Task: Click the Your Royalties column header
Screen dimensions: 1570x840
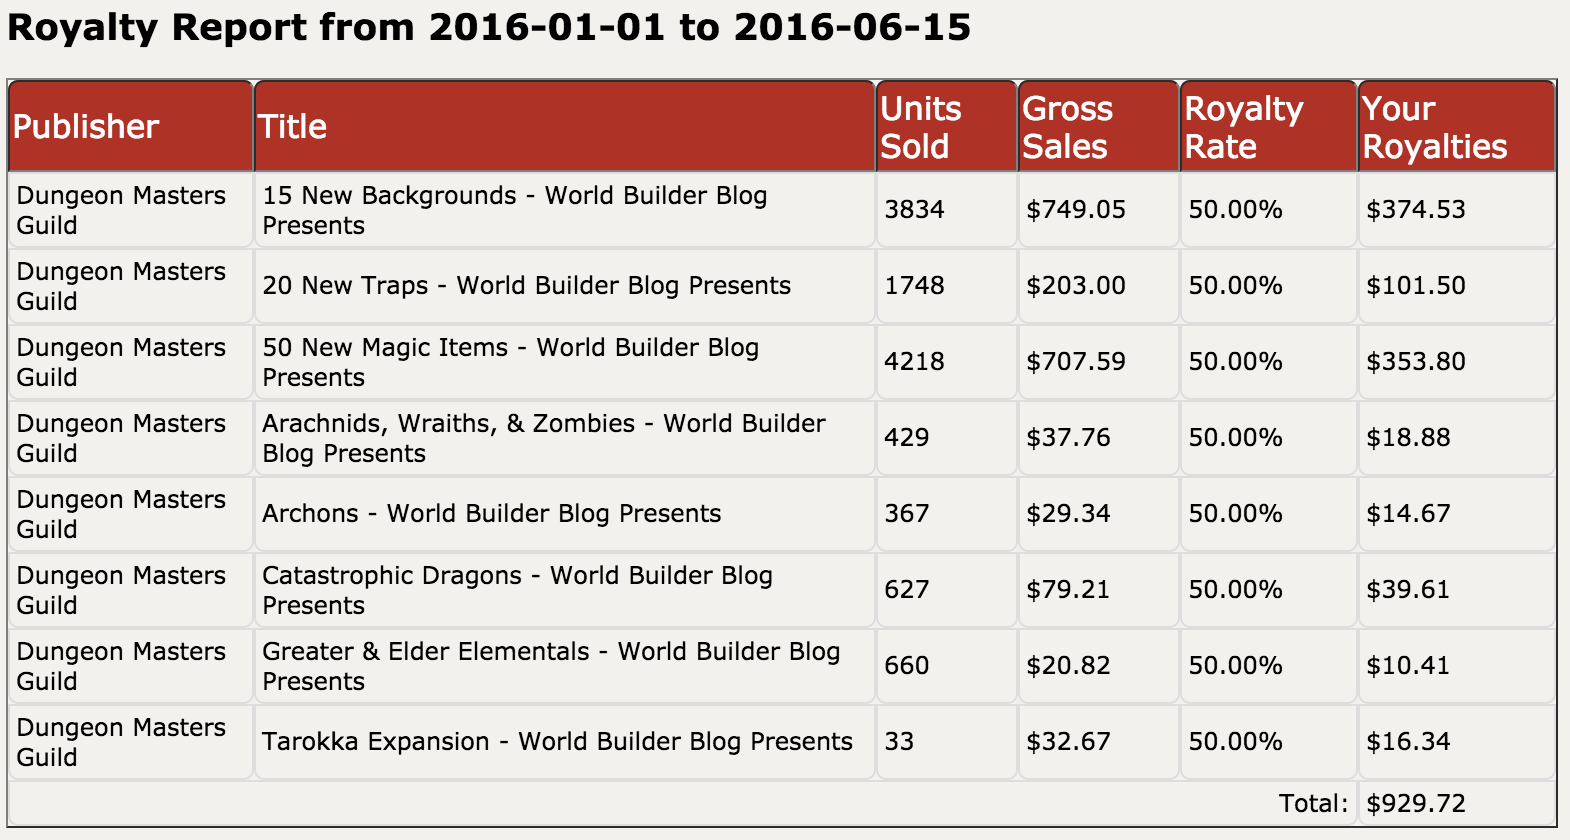Action: pyautogui.click(x=1434, y=127)
